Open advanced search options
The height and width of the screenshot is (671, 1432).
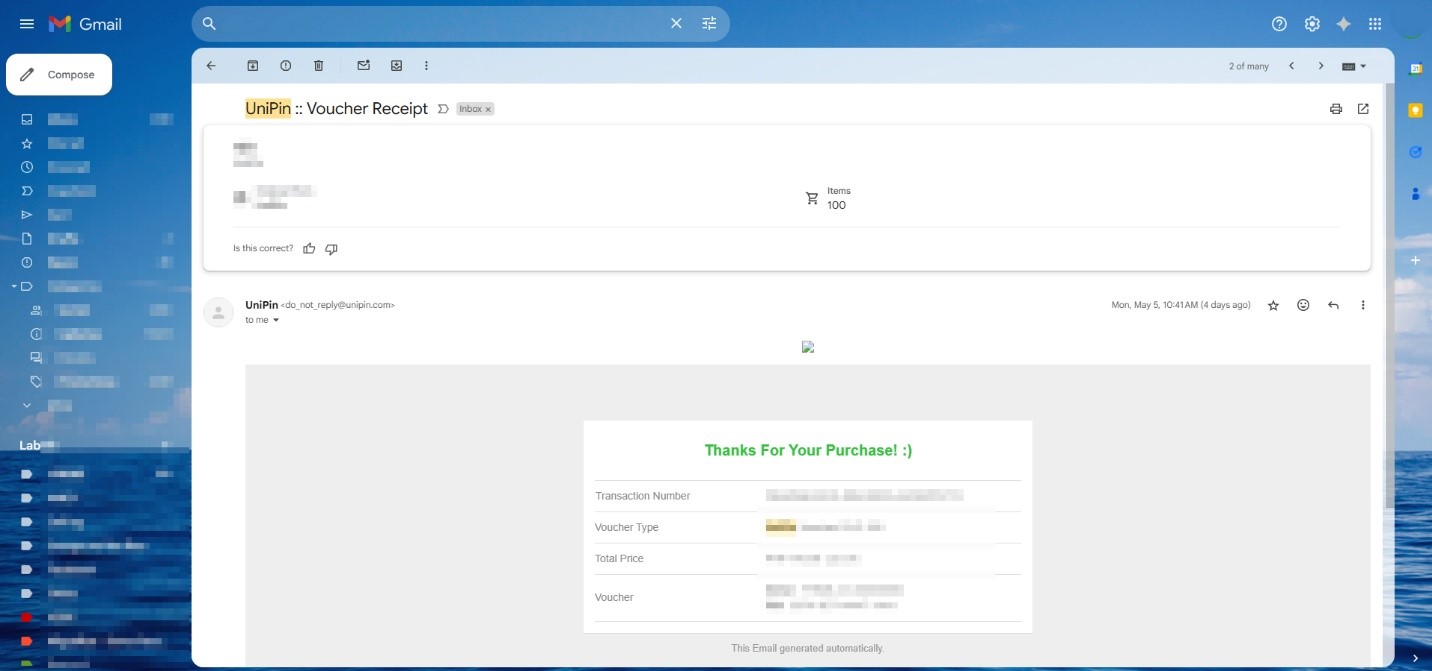click(709, 23)
